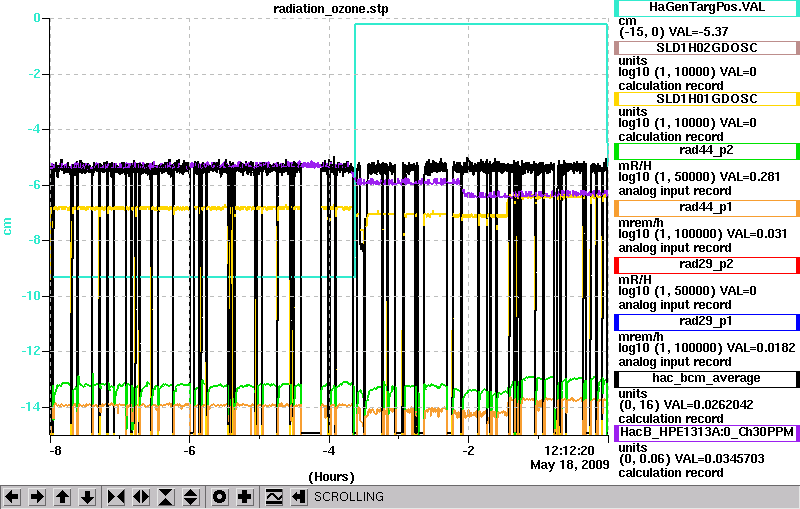
Task: Shift the plot up with the up arrow
Action: [x=63, y=497]
